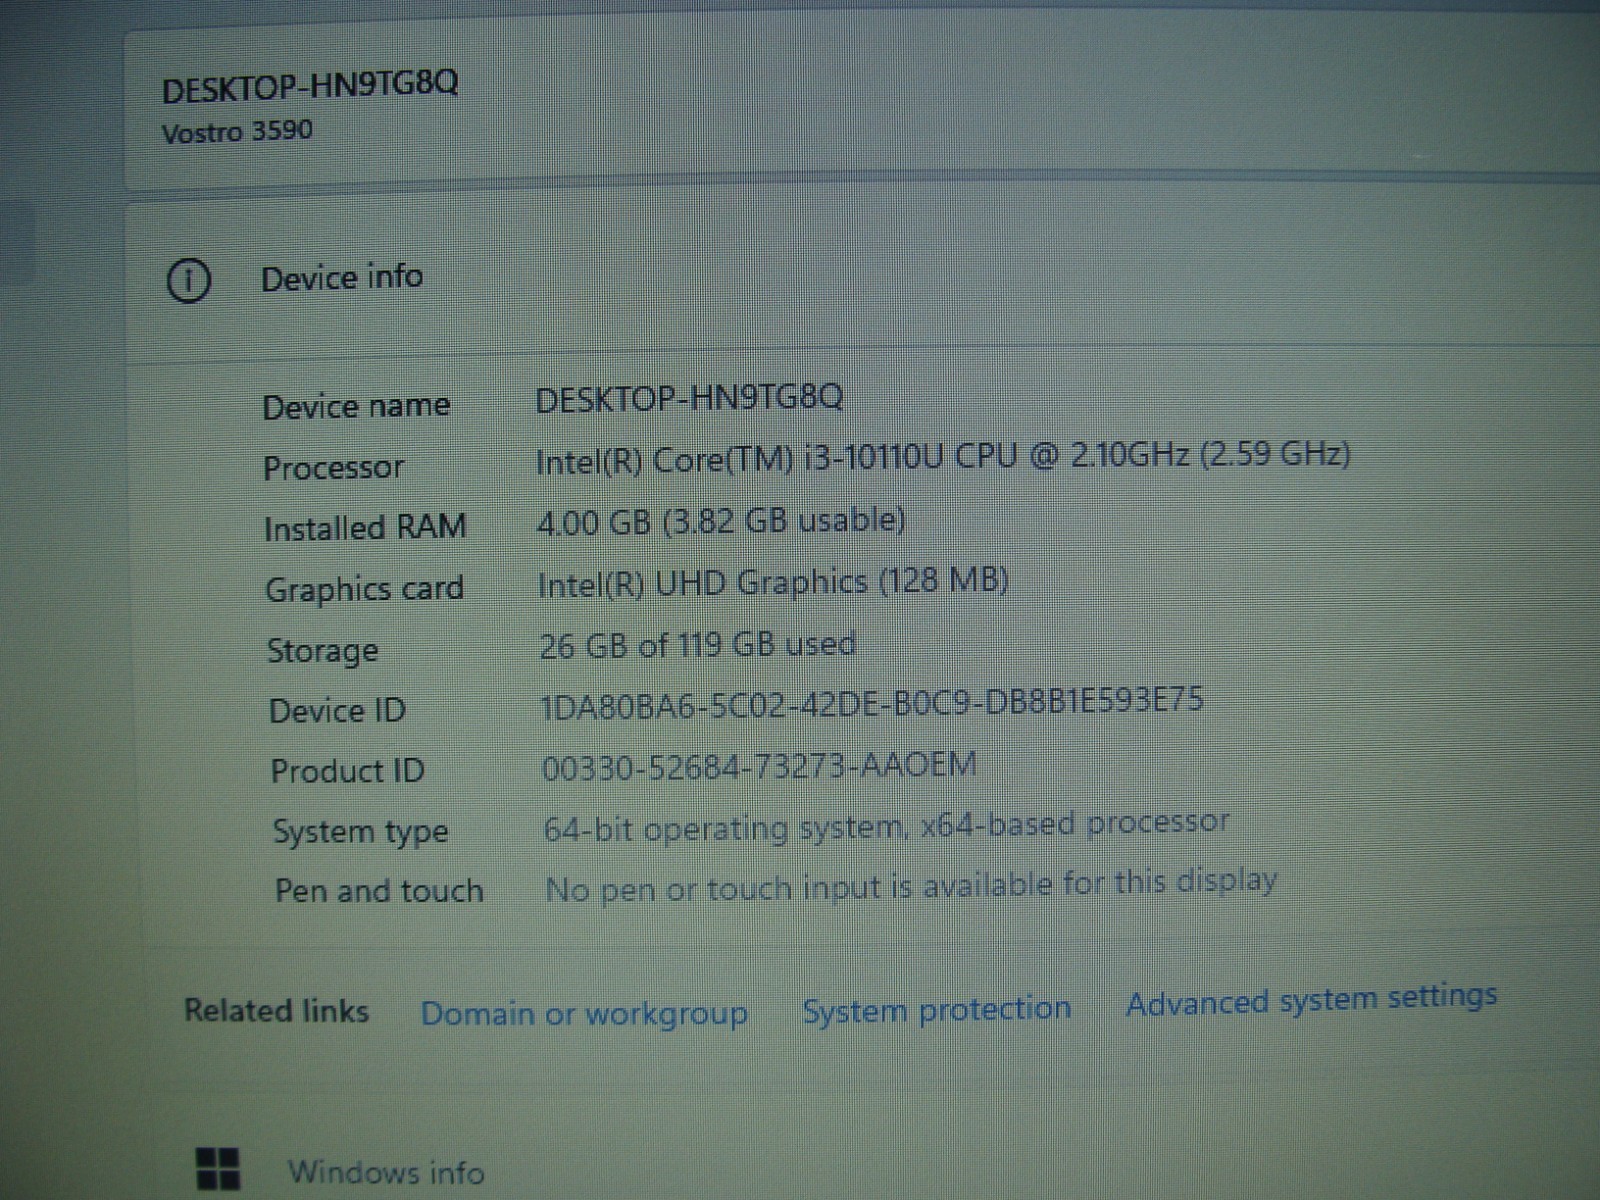Select the 64-bit operating system value
Viewport: 1600px width, 1200px height.
pyautogui.click(x=886, y=827)
